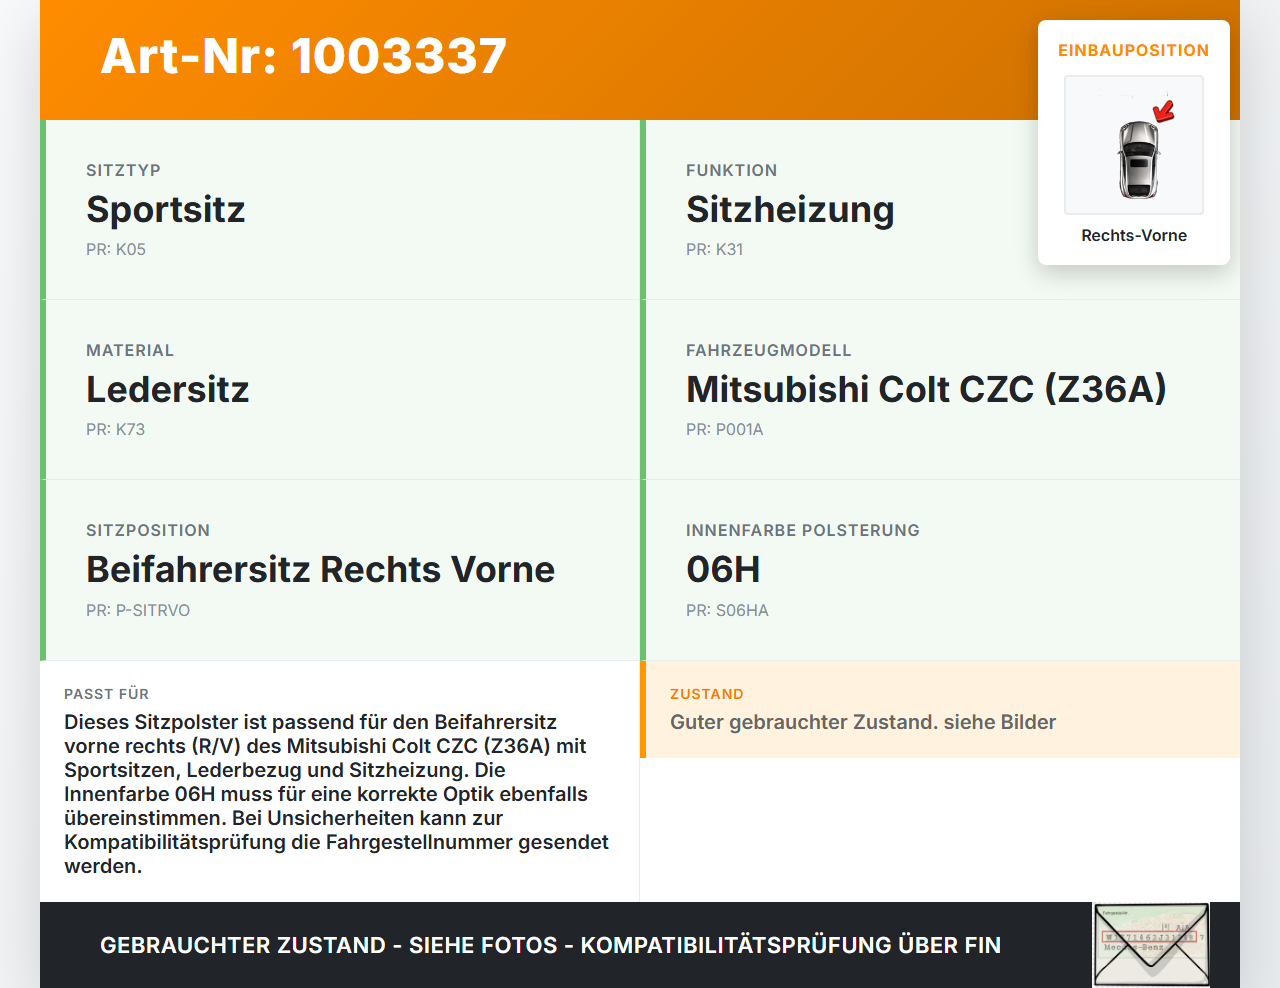Click the car position image under Einbauposition
This screenshot has height=988, width=1280.
[1134, 145]
